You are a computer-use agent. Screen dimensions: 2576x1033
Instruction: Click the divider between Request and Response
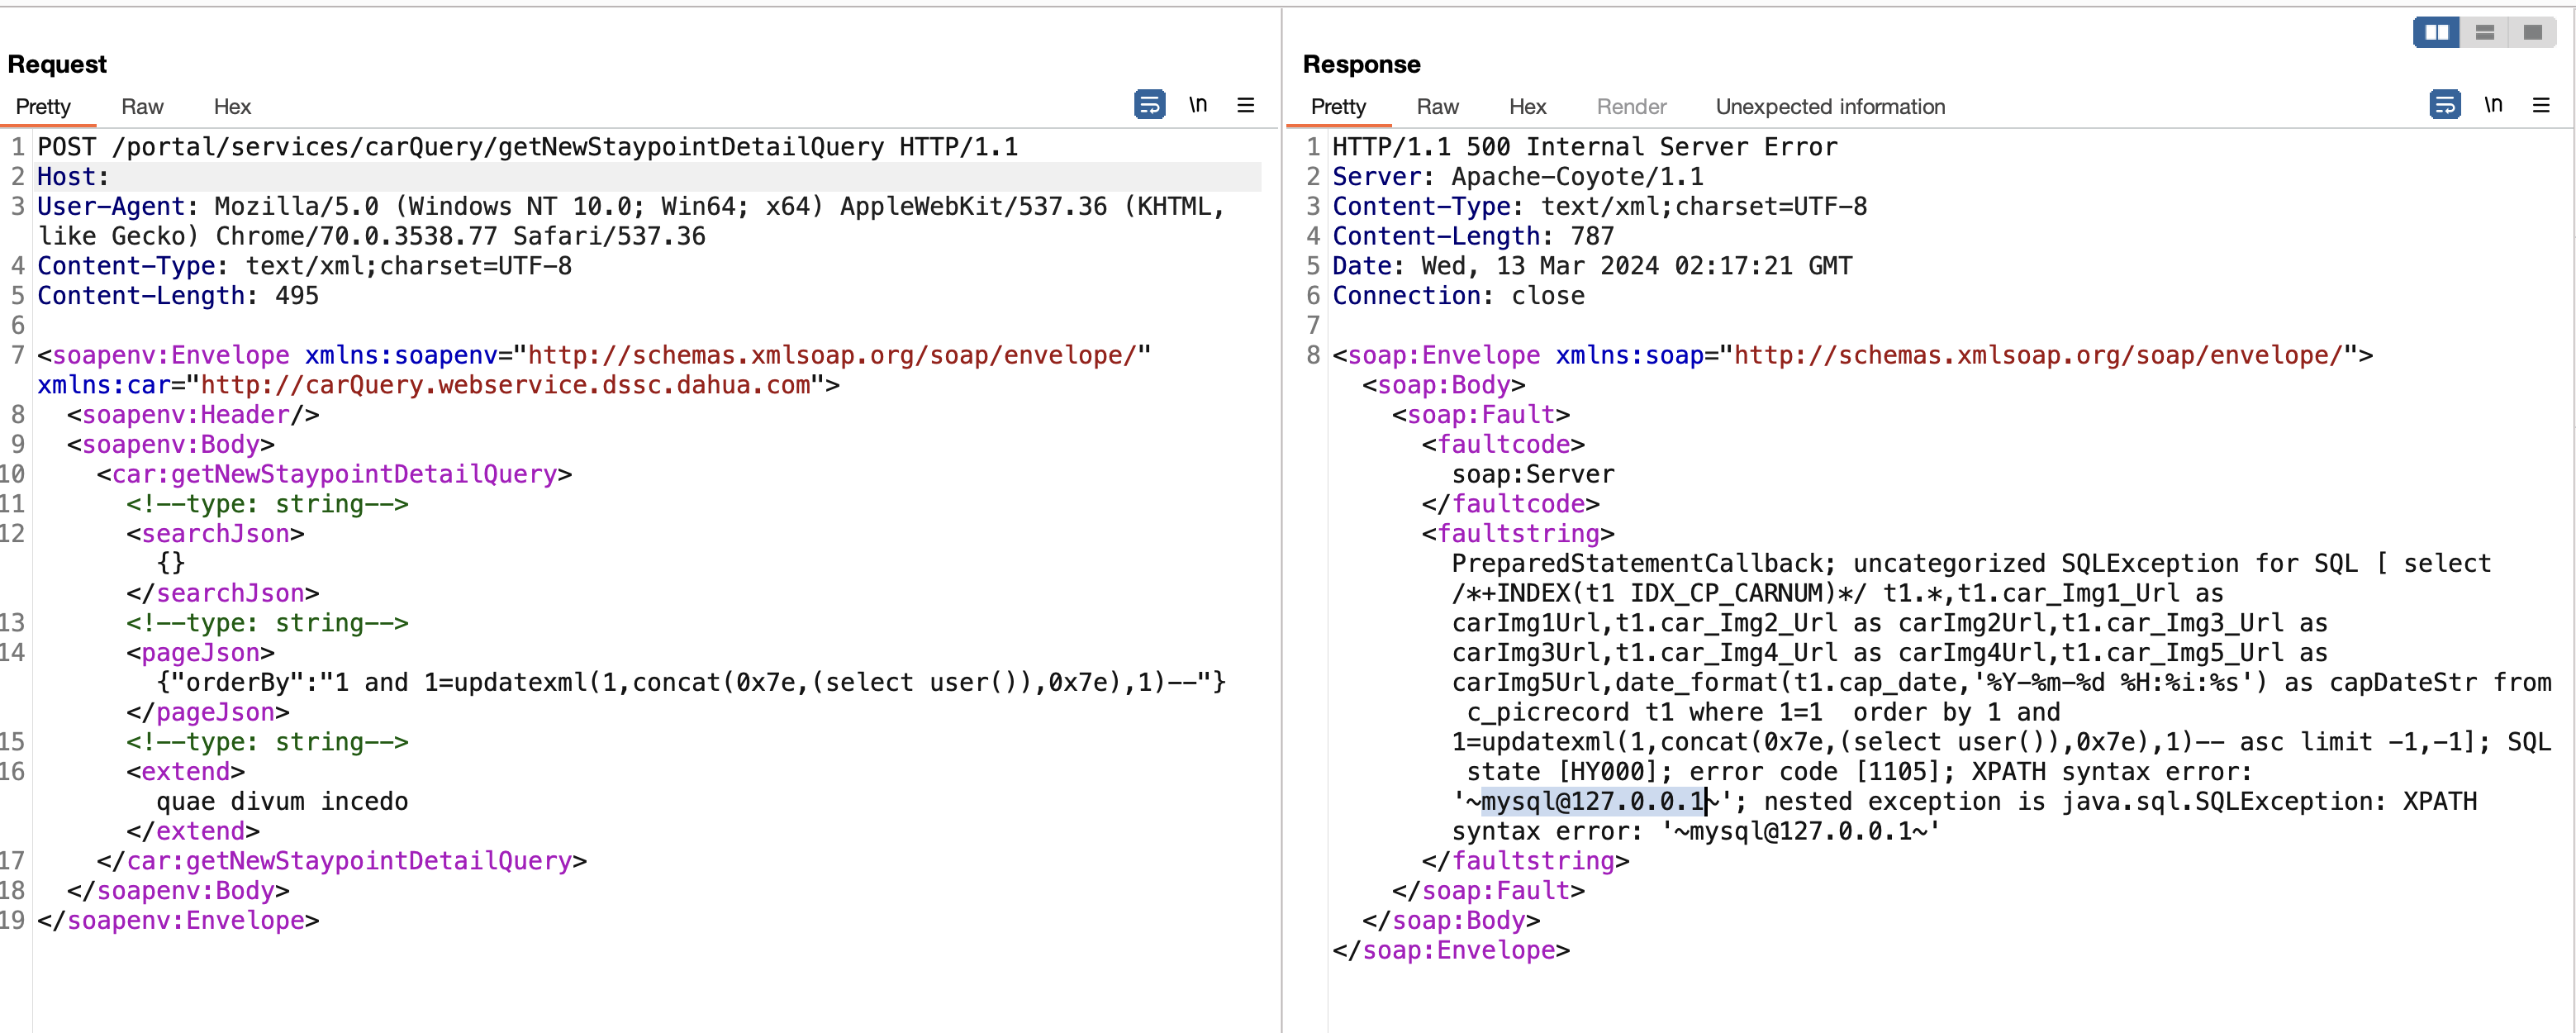coord(1282,520)
